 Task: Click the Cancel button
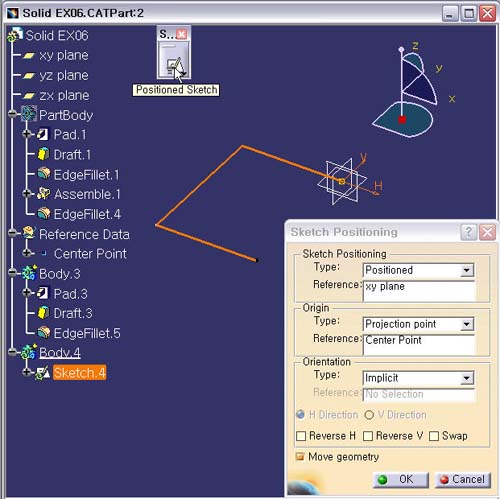point(463,480)
